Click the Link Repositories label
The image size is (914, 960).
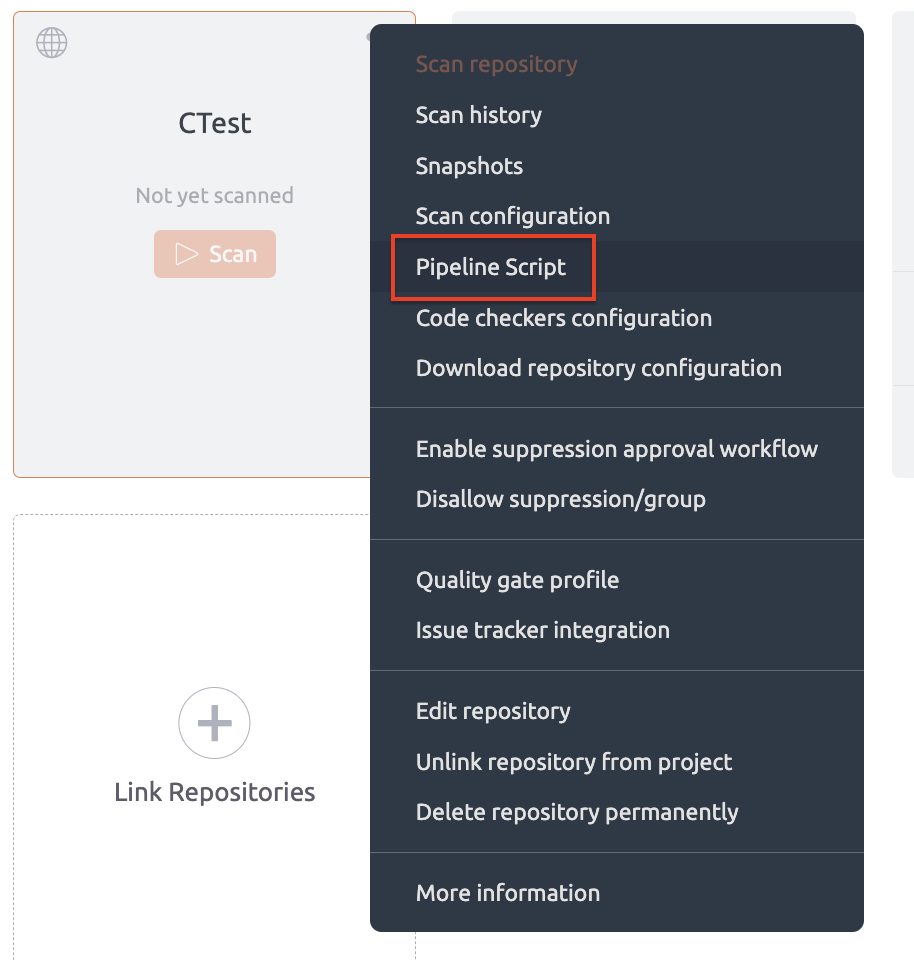point(214,792)
